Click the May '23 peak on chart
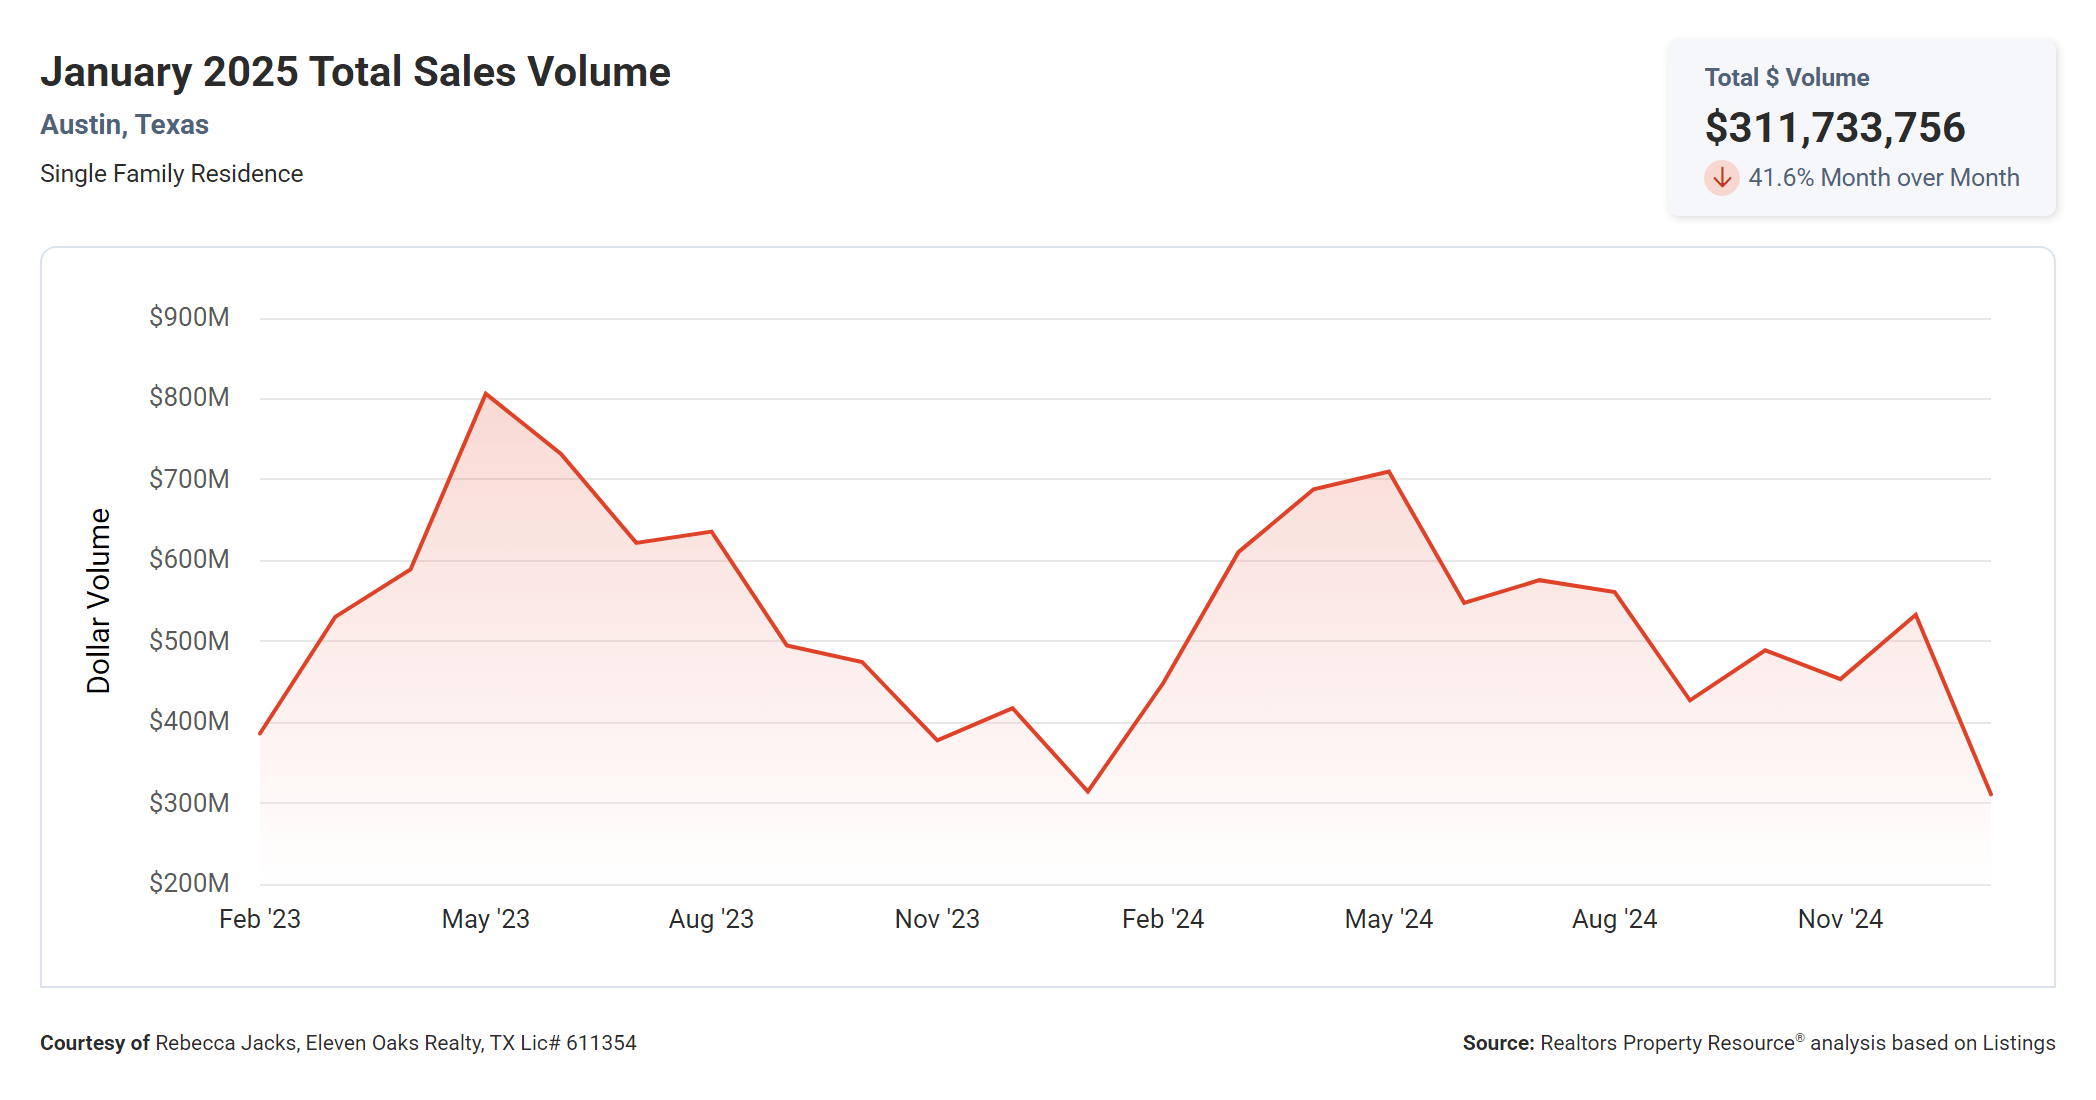The image size is (2096, 1100). point(486,394)
